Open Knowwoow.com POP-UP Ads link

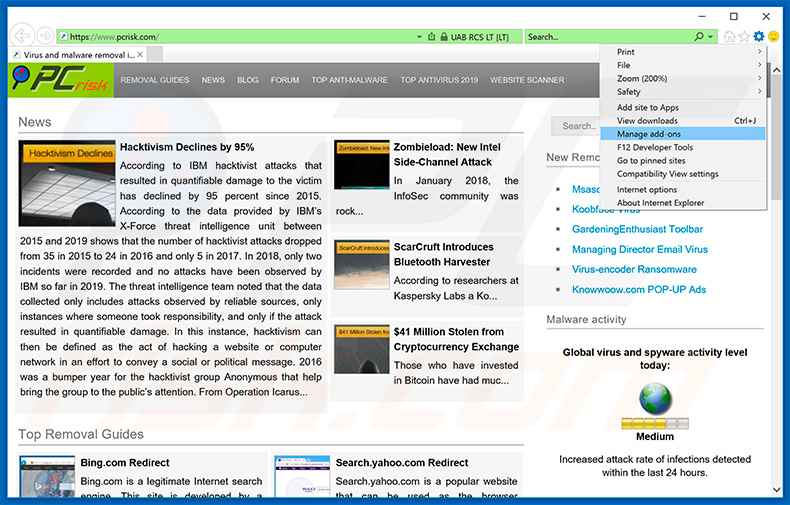639,289
